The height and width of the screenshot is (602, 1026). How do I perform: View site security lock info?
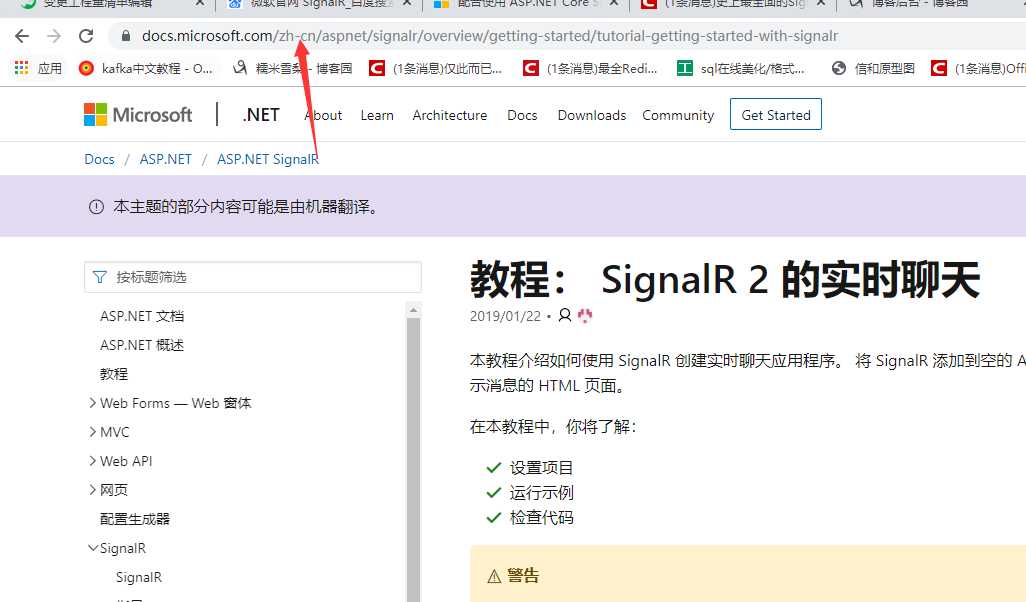click(126, 36)
